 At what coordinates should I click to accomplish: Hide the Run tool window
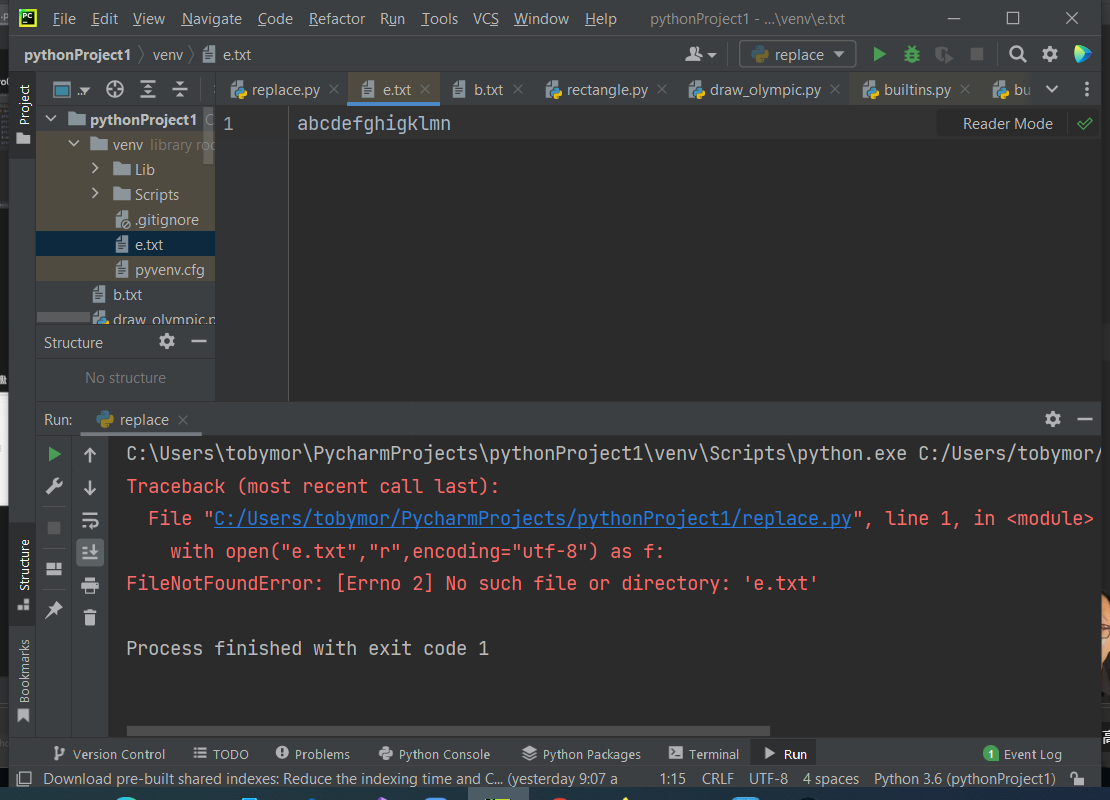point(1085,419)
